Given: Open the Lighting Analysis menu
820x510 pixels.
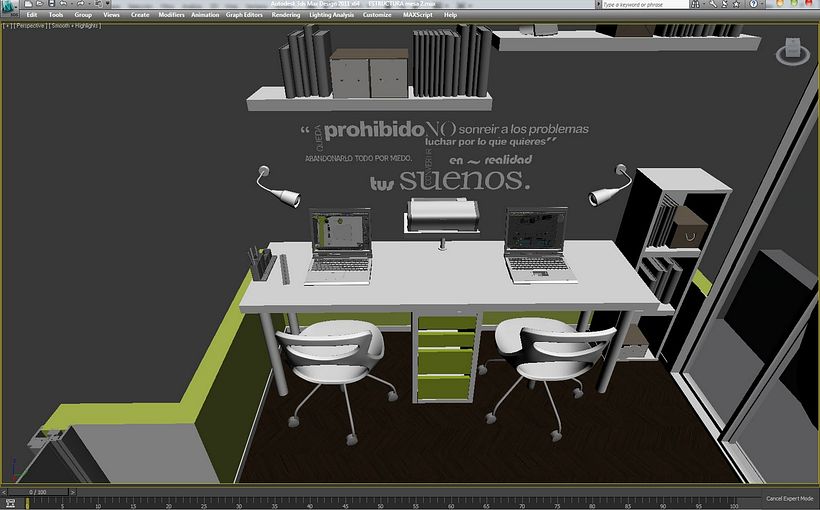Looking at the screenshot, I should tap(332, 15).
